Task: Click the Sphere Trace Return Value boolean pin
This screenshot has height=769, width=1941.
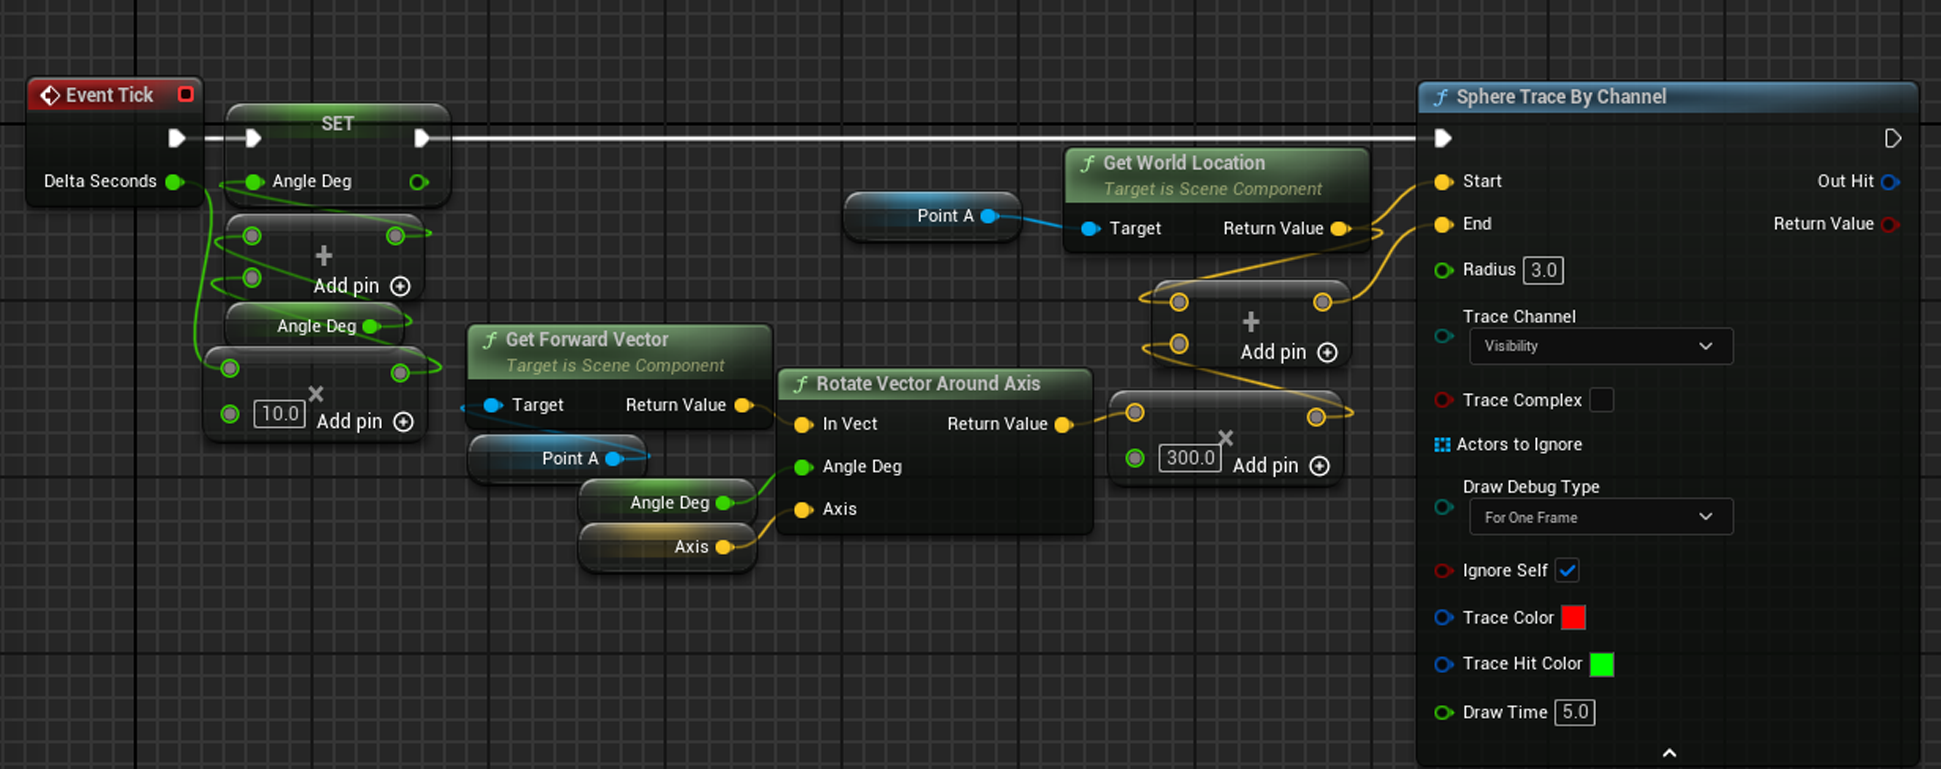Action: [1889, 224]
